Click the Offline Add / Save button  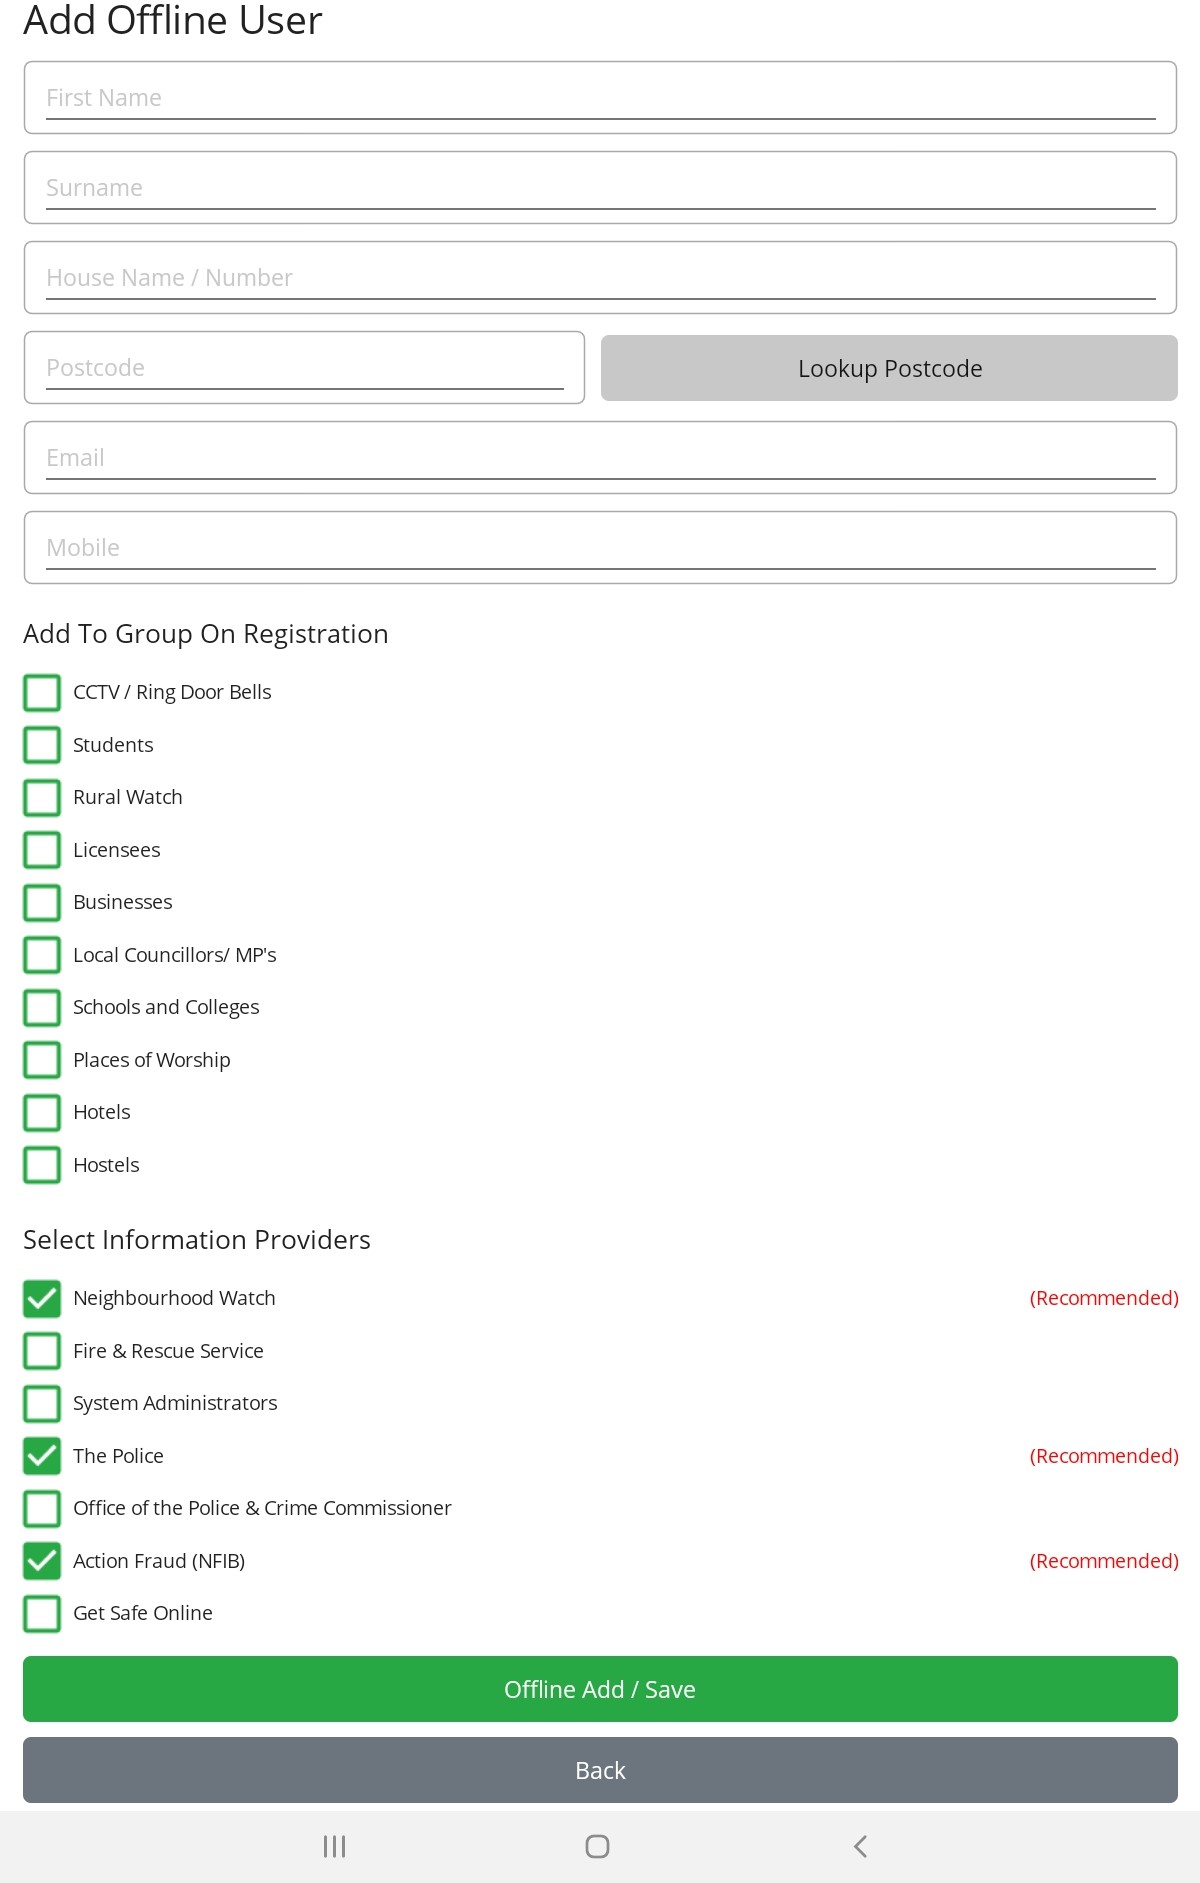pyautogui.click(x=600, y=1689)
